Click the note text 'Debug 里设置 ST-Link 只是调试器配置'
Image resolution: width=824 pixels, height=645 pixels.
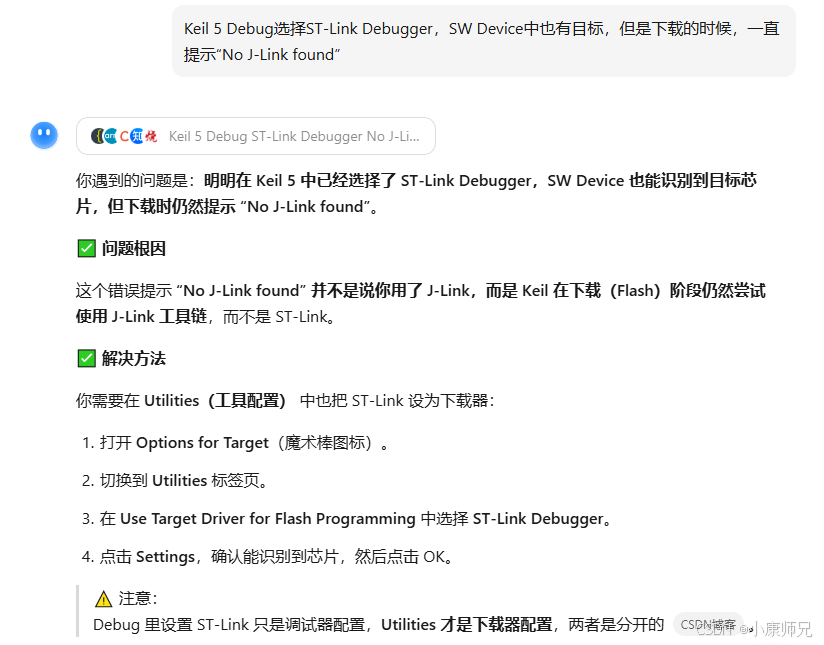[229, 624]
